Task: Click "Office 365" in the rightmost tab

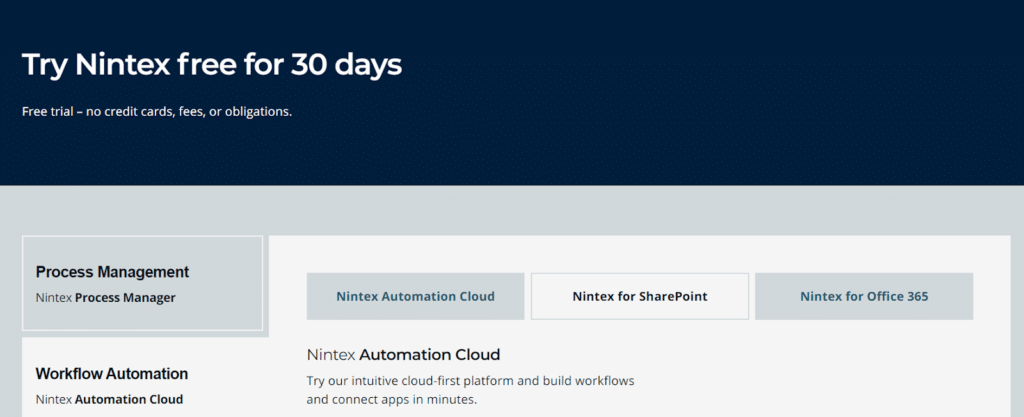Action: pyautogui.click(x=895, y=296)
